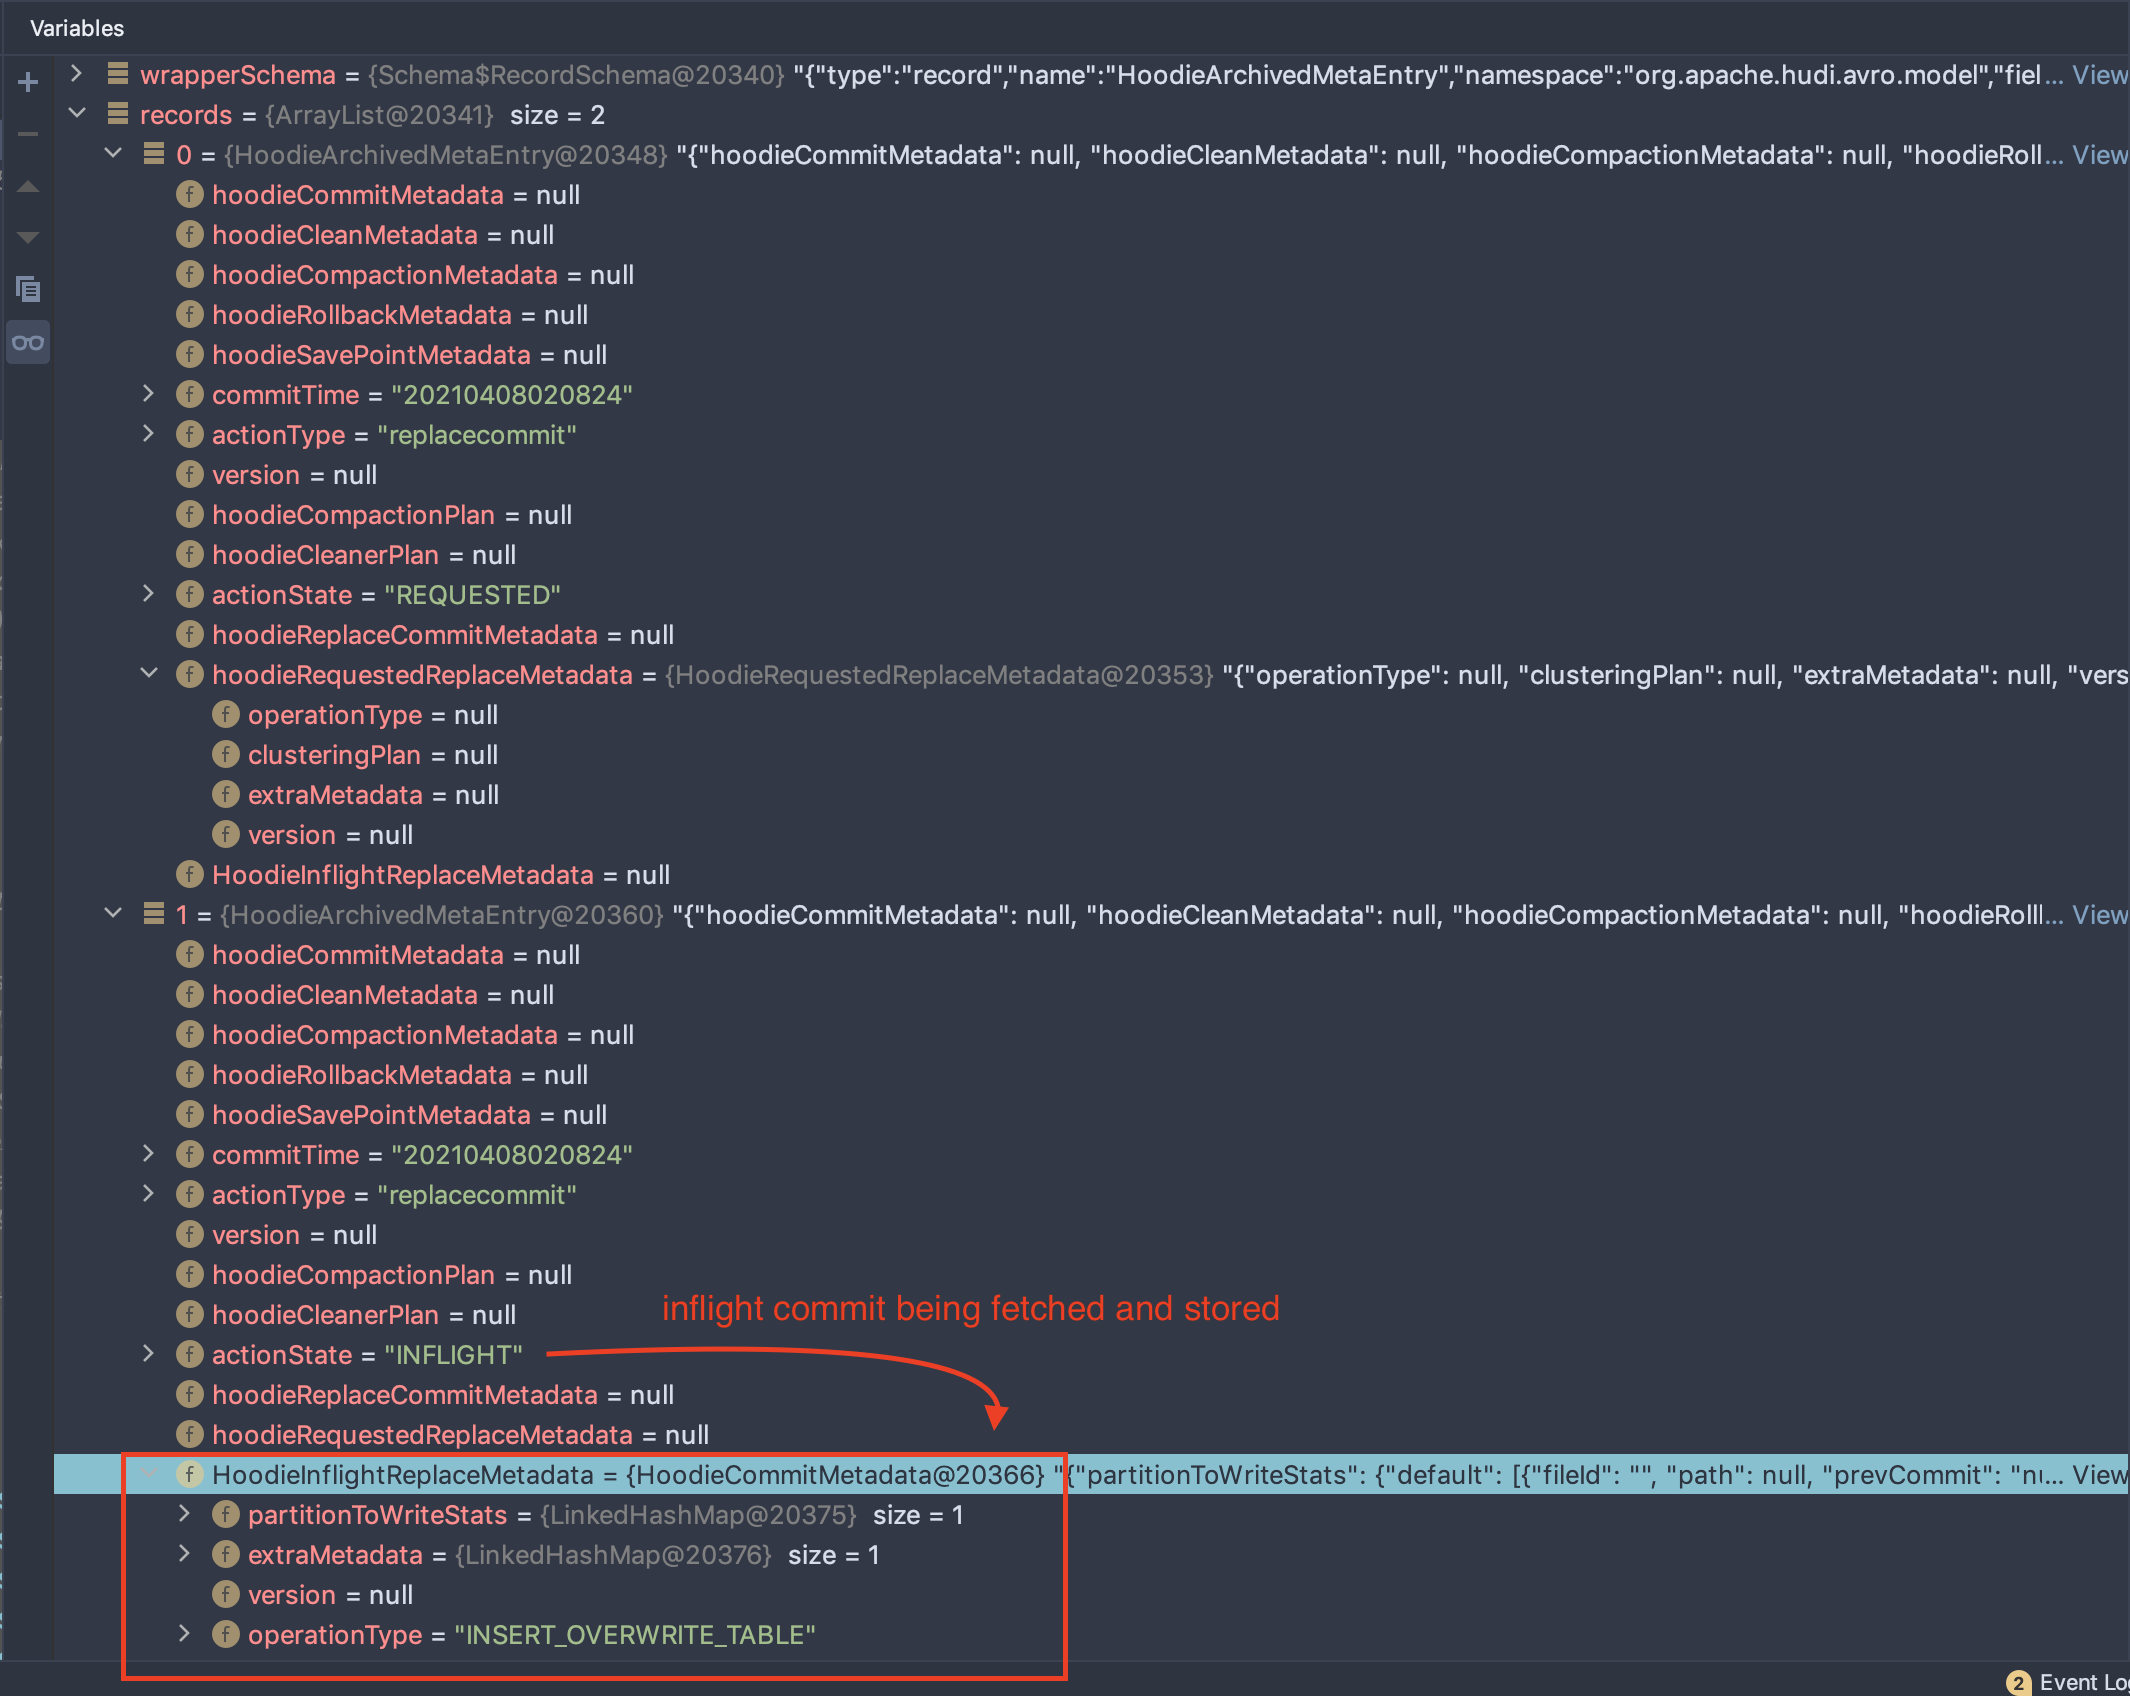Click the Event Log badge icon

pyautogui.click(x=2018, y=1682)
